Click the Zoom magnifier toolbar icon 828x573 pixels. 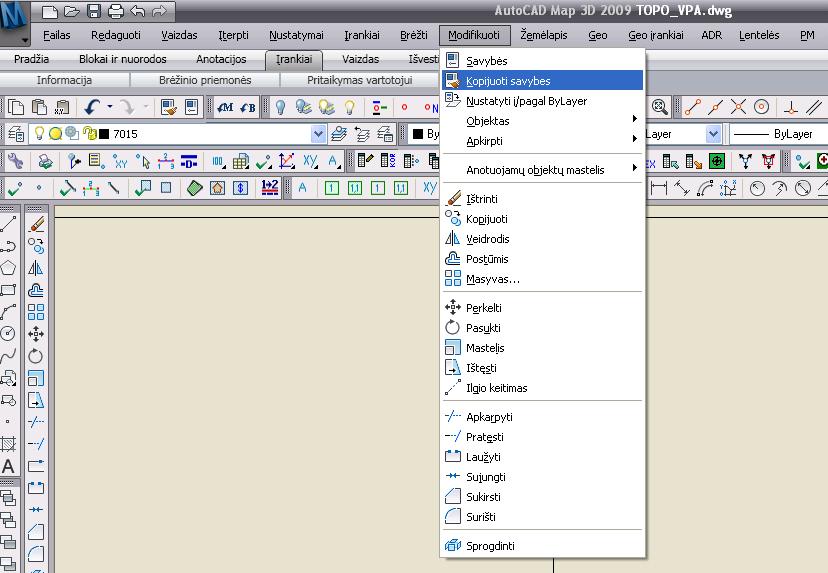tap(660, 107)
